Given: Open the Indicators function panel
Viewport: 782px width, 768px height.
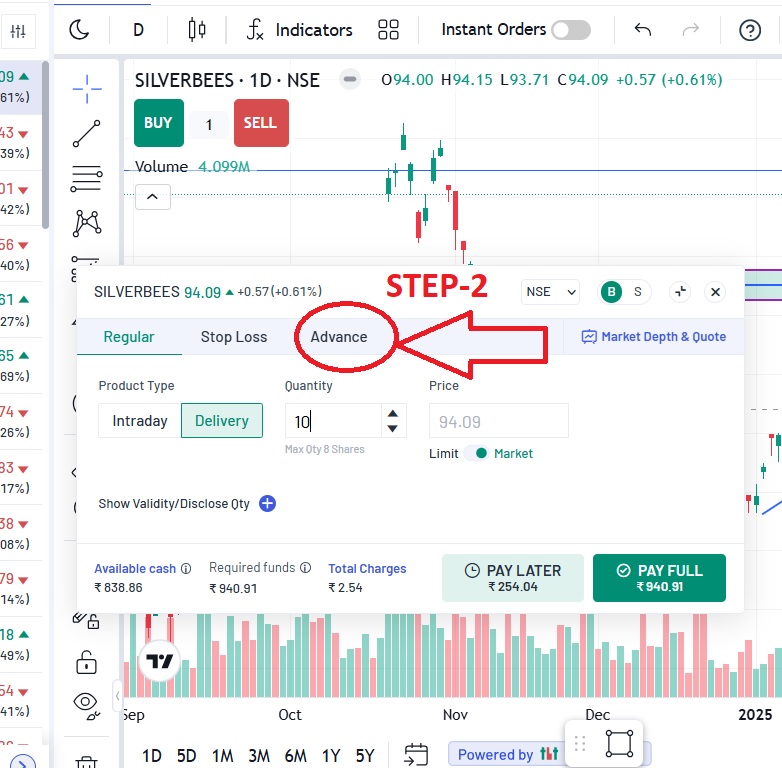Looking at the screenshot, I should [x=300, y=30].
